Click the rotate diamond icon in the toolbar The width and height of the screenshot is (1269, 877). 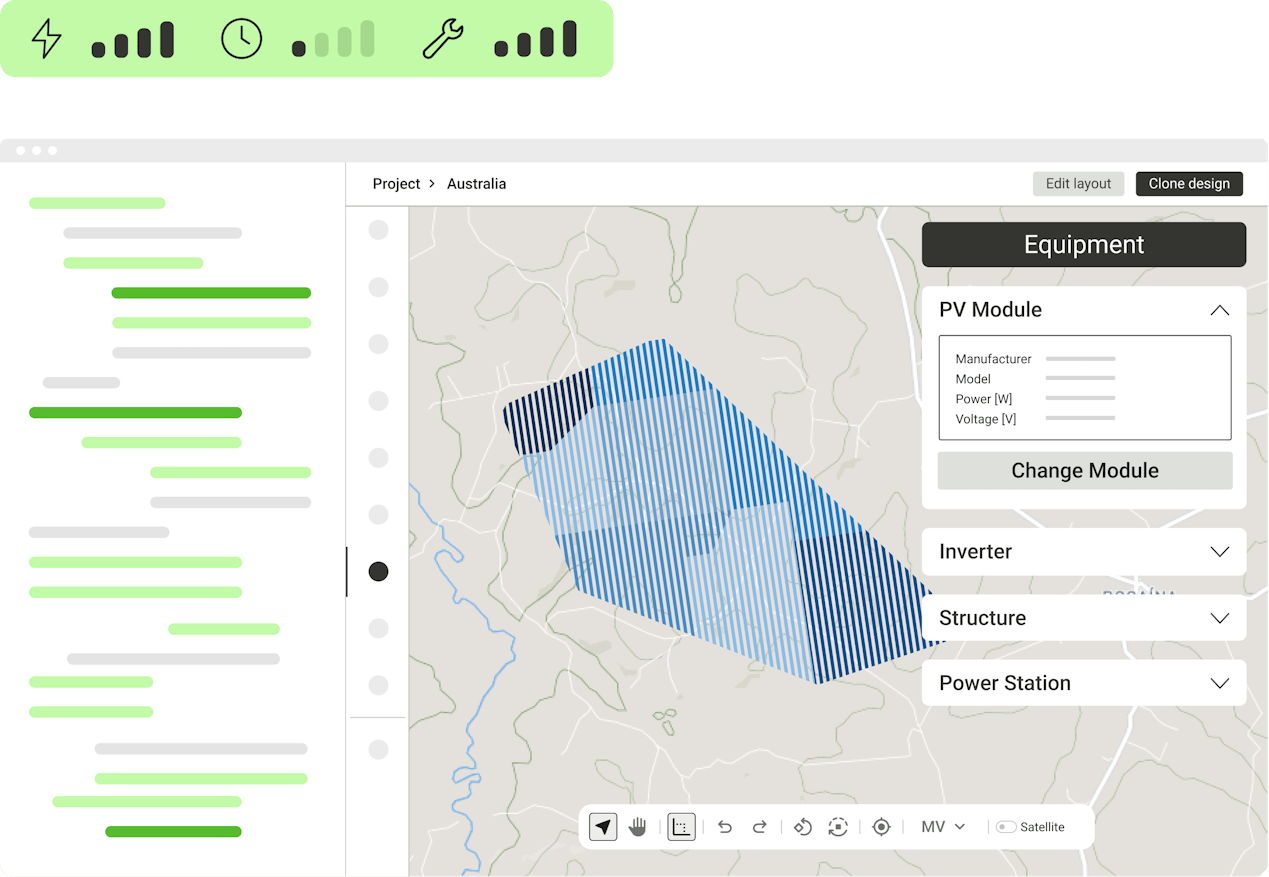(x=802, y=827)
